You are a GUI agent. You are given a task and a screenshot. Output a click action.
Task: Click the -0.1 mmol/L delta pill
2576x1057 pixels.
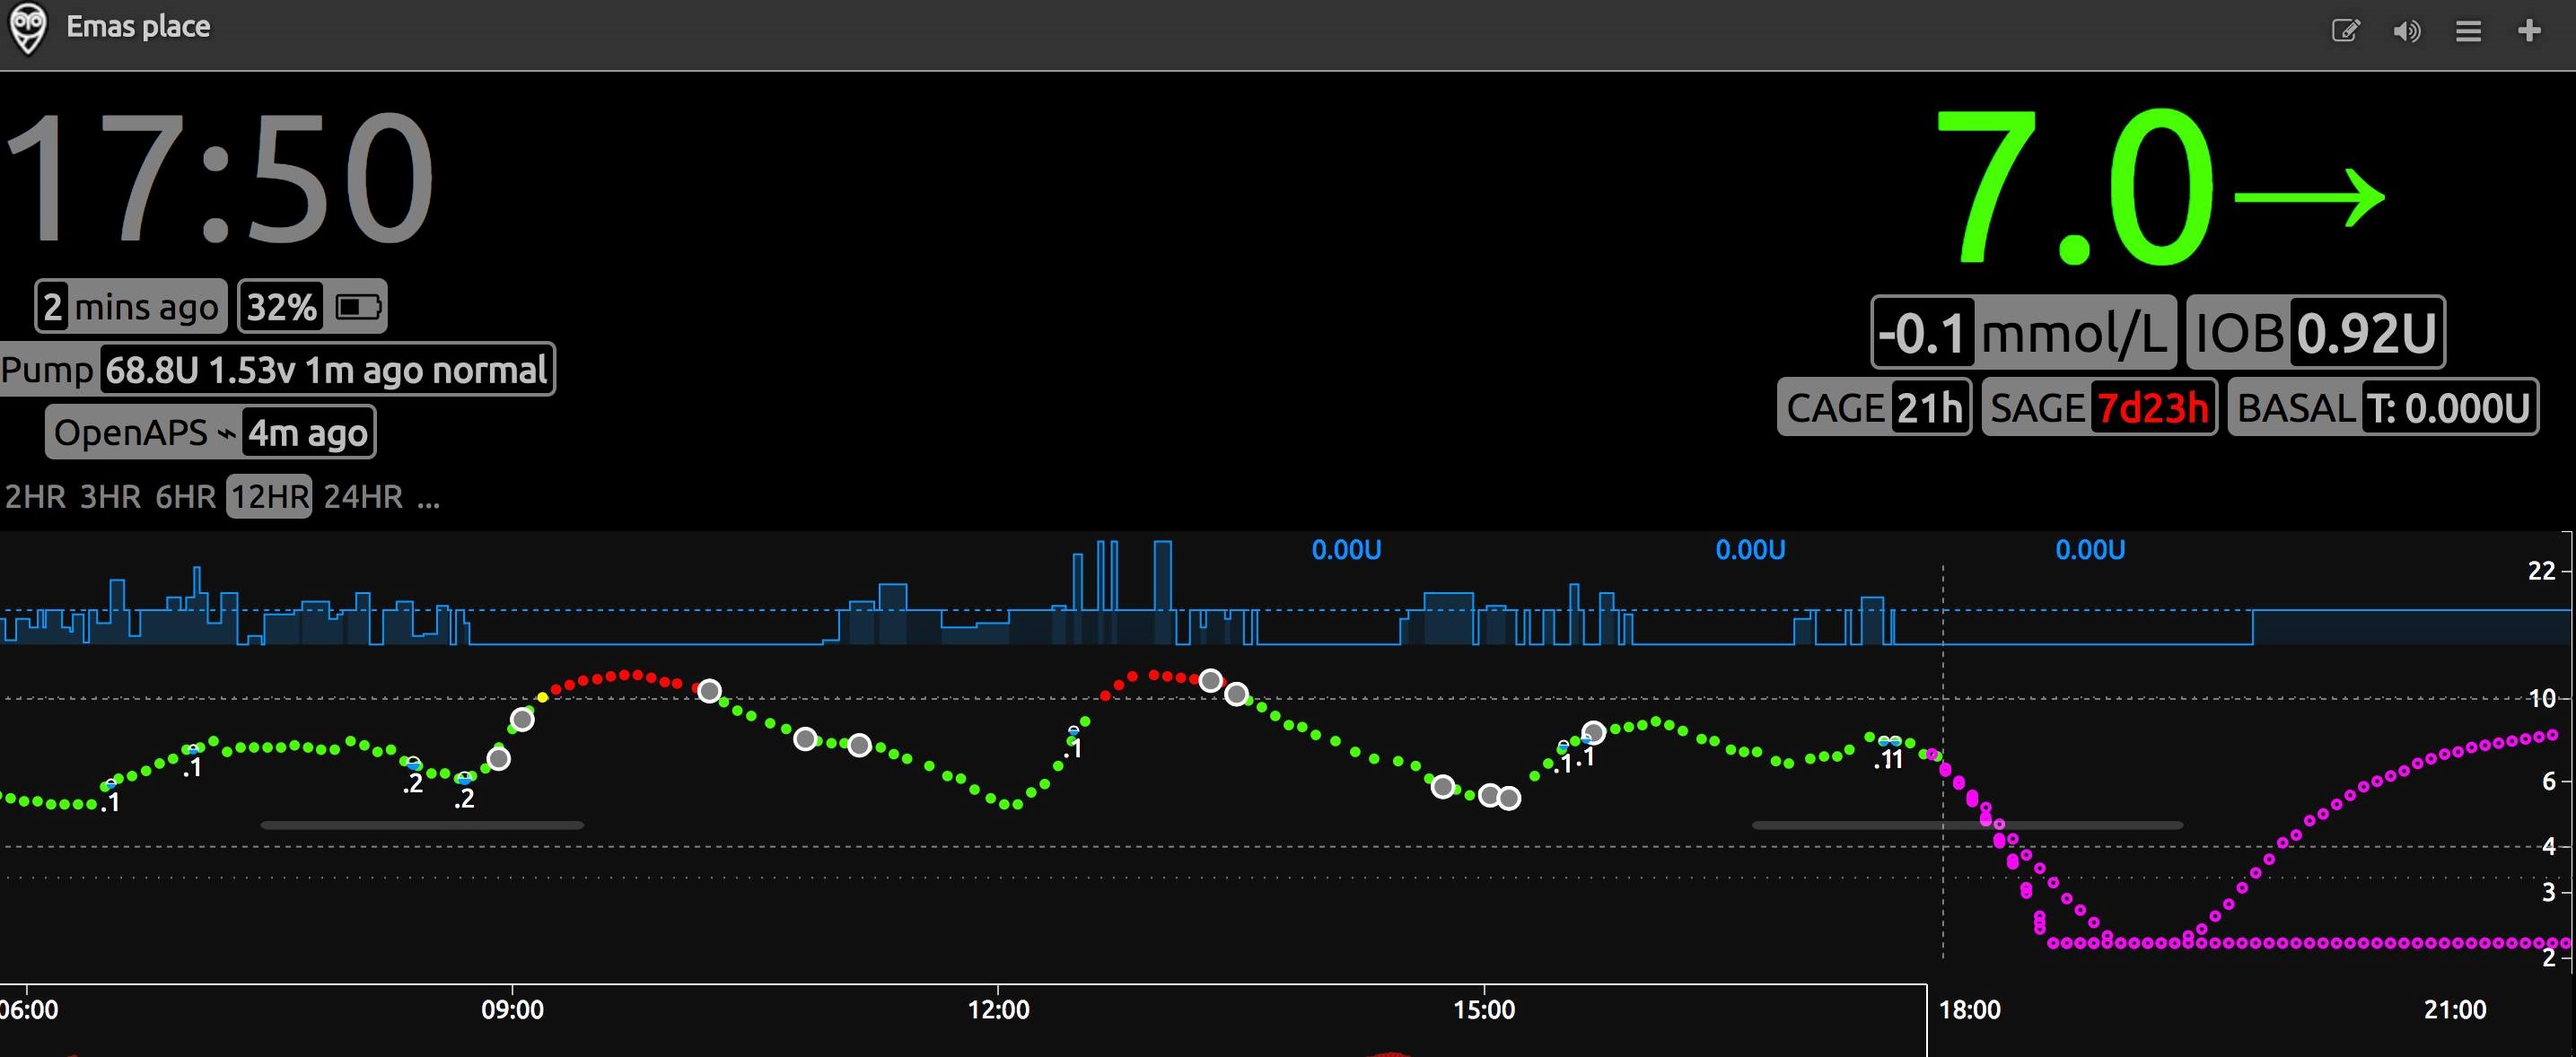pos(2023,333)
